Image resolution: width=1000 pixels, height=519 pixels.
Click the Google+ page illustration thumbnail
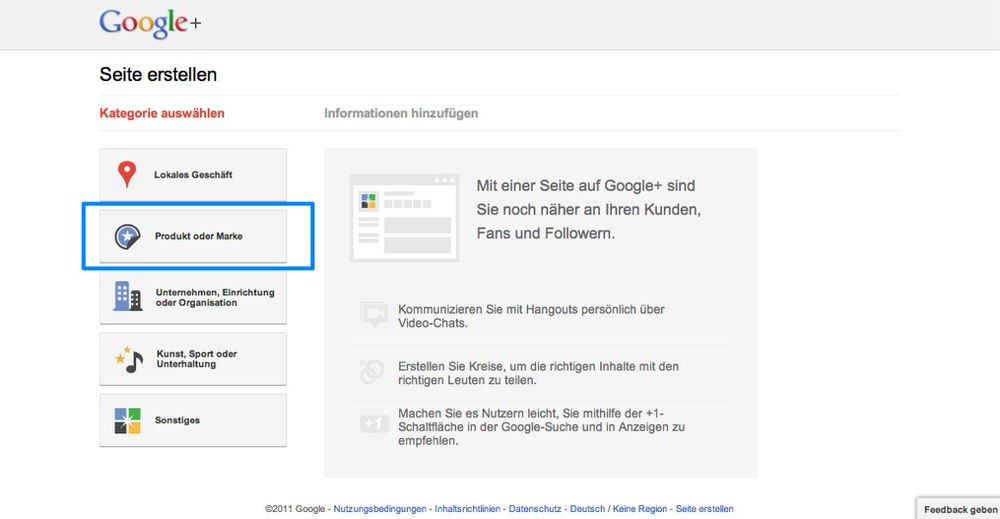coord(404,217)
